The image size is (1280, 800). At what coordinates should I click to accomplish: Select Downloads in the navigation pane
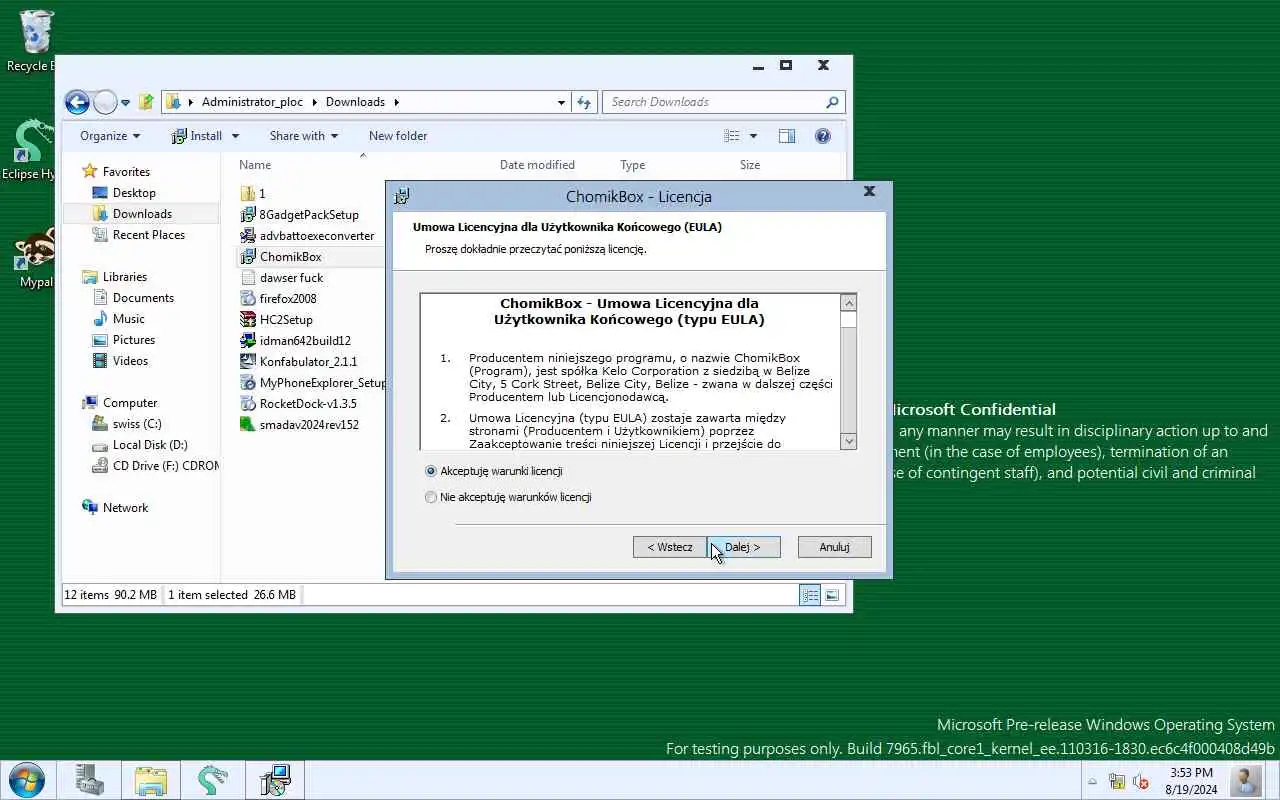tap(142, 214)
